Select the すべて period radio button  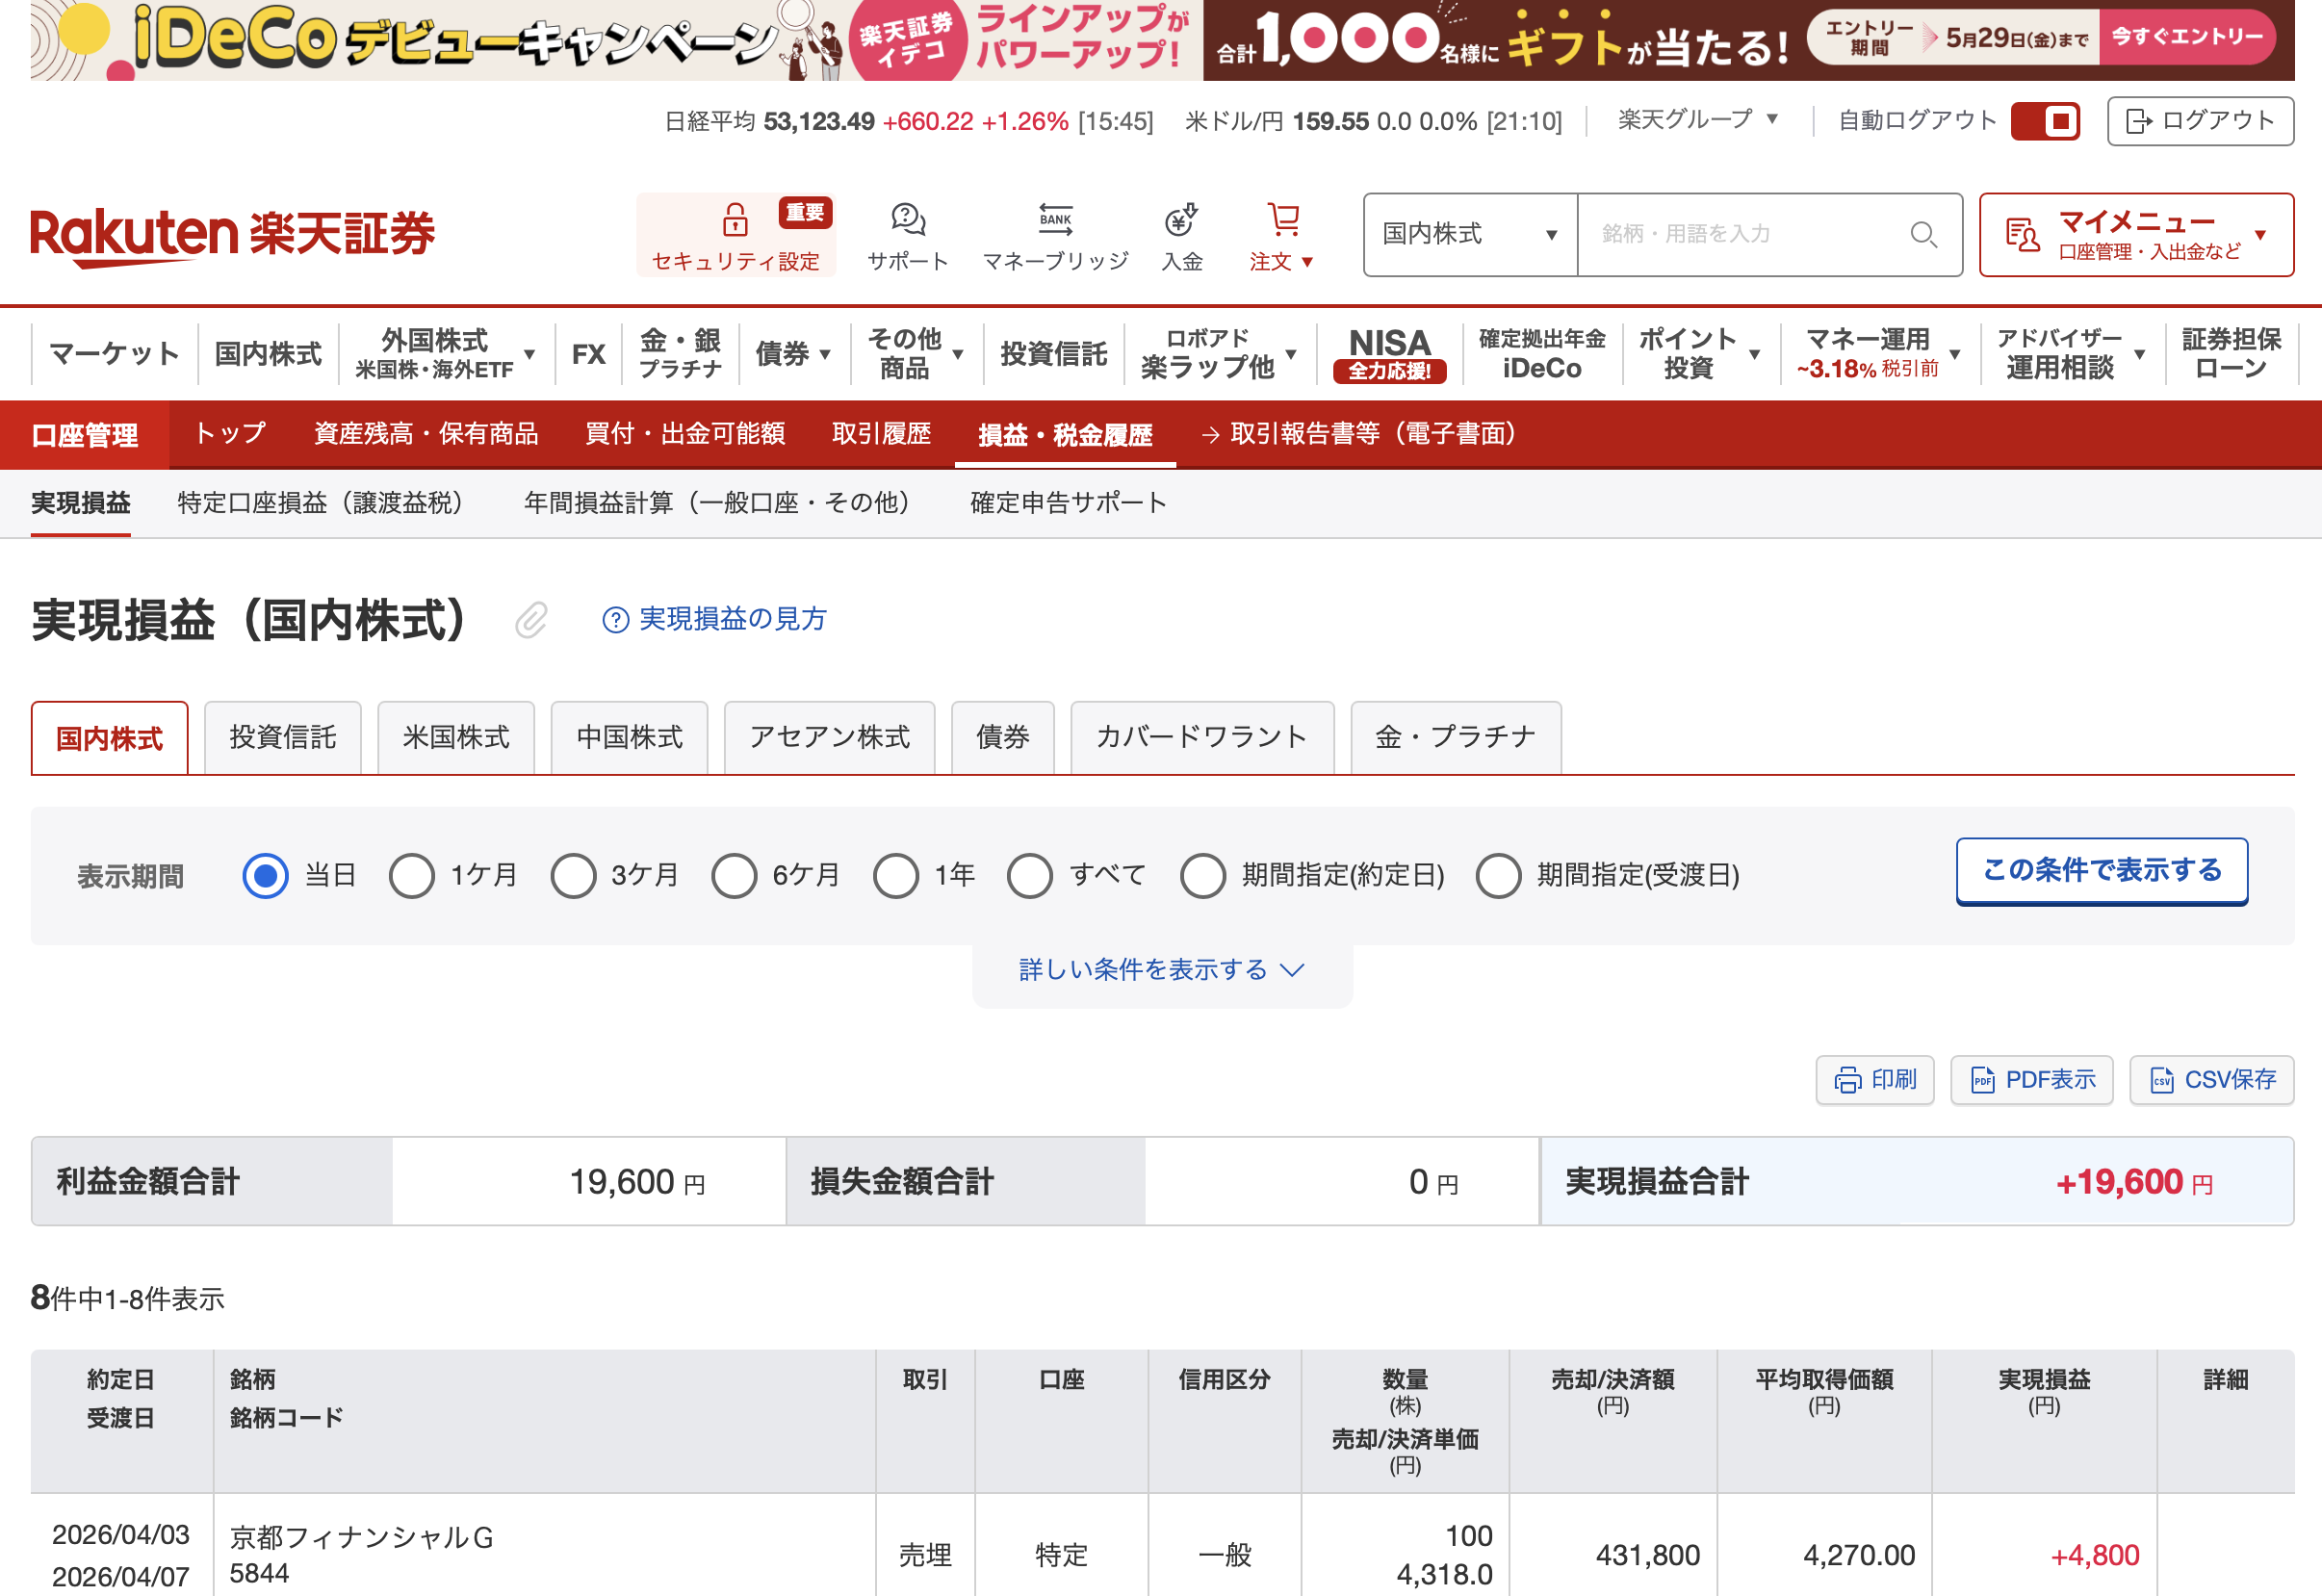click(x=1029, y=876)
